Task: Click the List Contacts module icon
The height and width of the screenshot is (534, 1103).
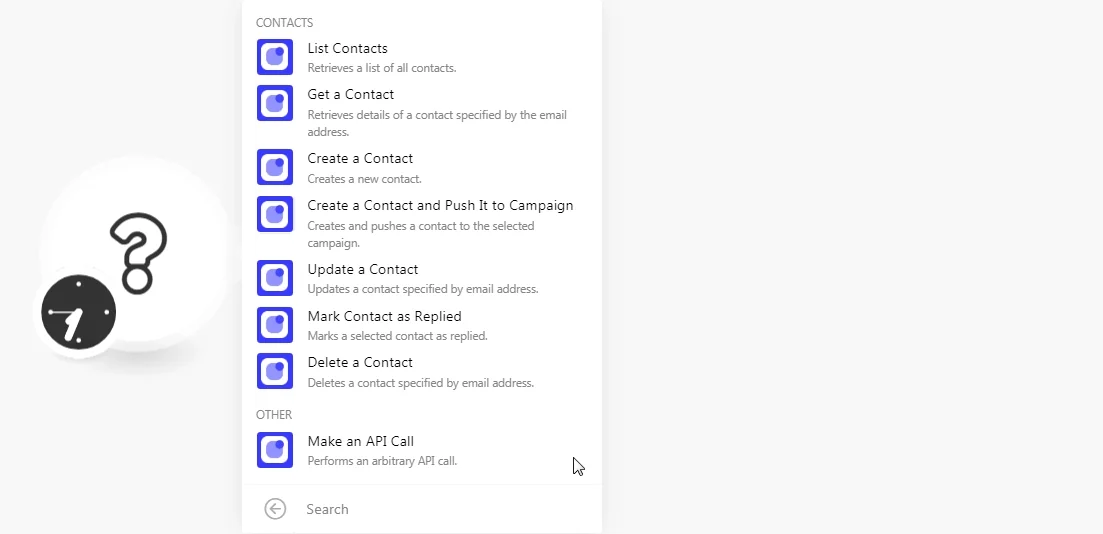Action: click(274, 57)
